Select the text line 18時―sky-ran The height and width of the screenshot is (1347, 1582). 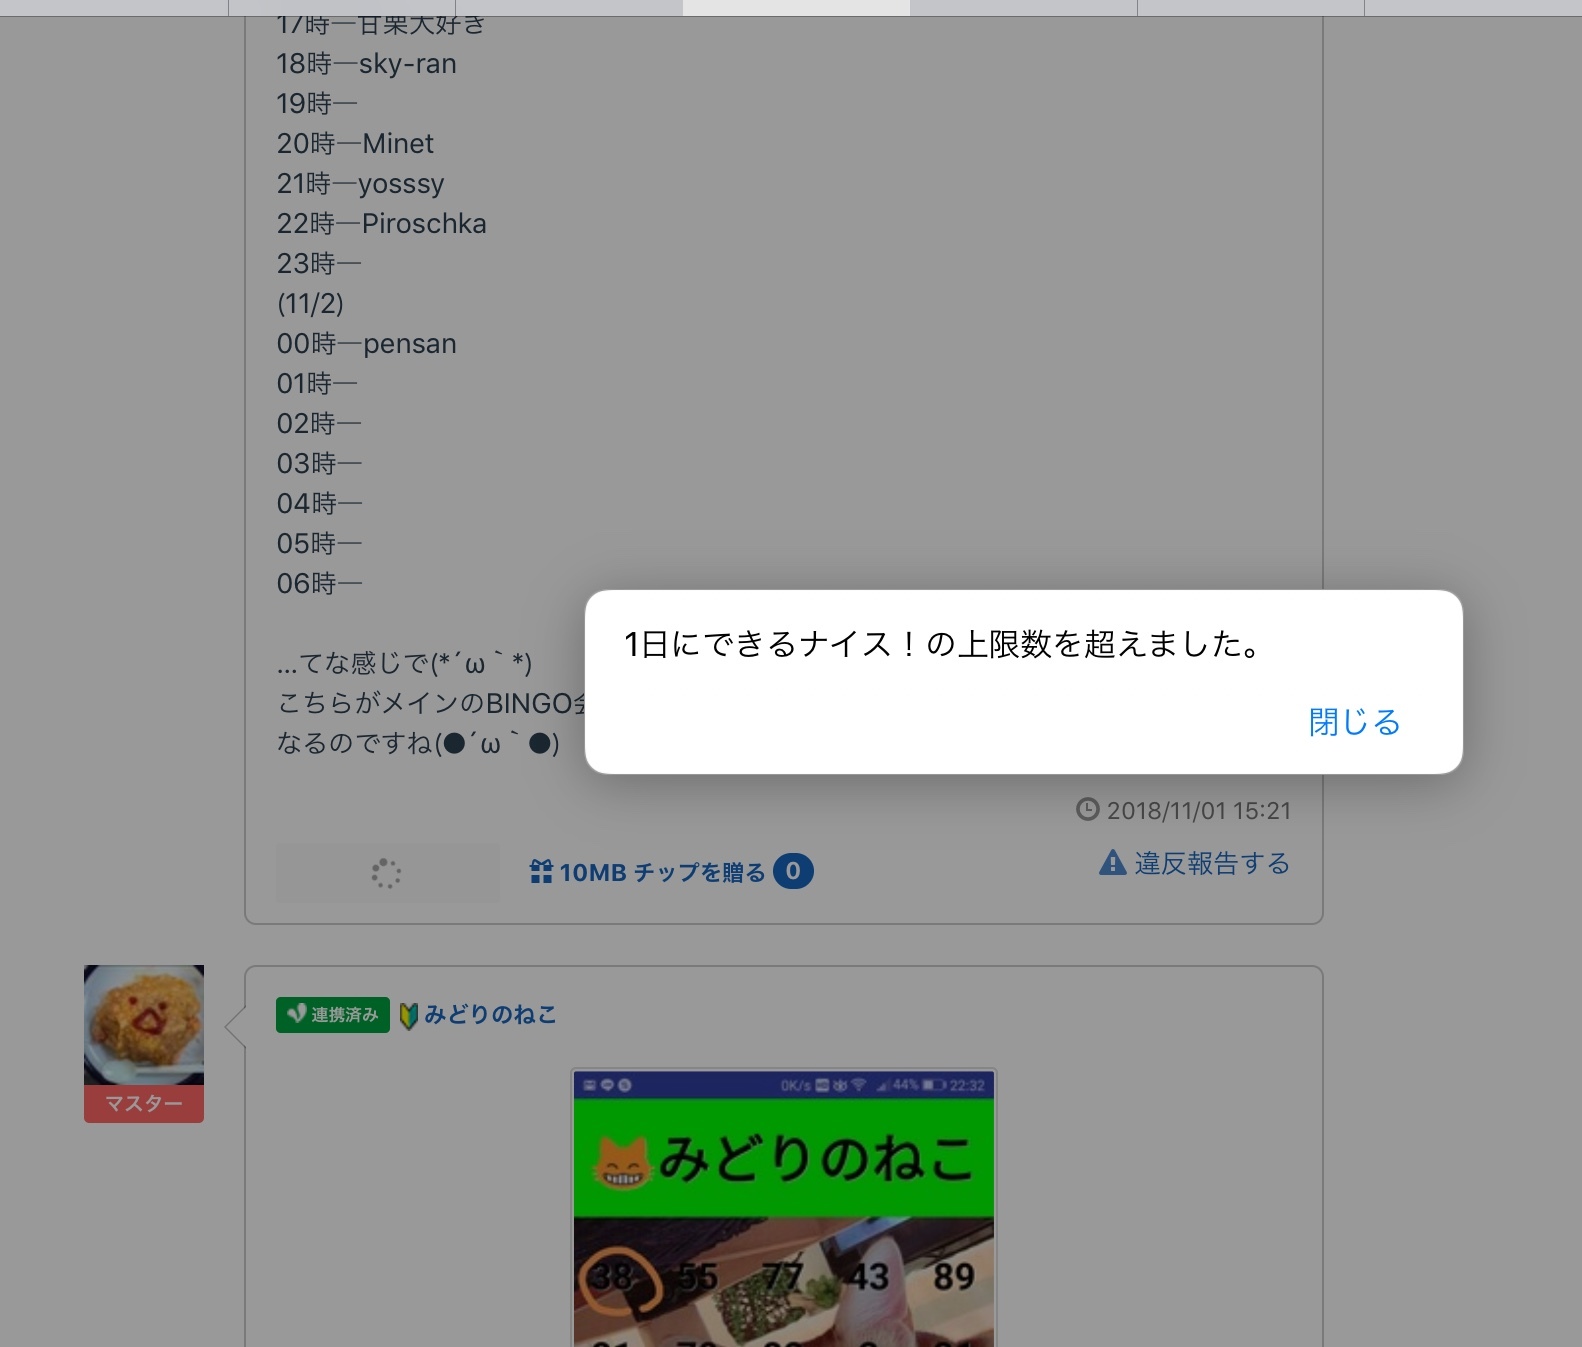(x=367, y=64)
